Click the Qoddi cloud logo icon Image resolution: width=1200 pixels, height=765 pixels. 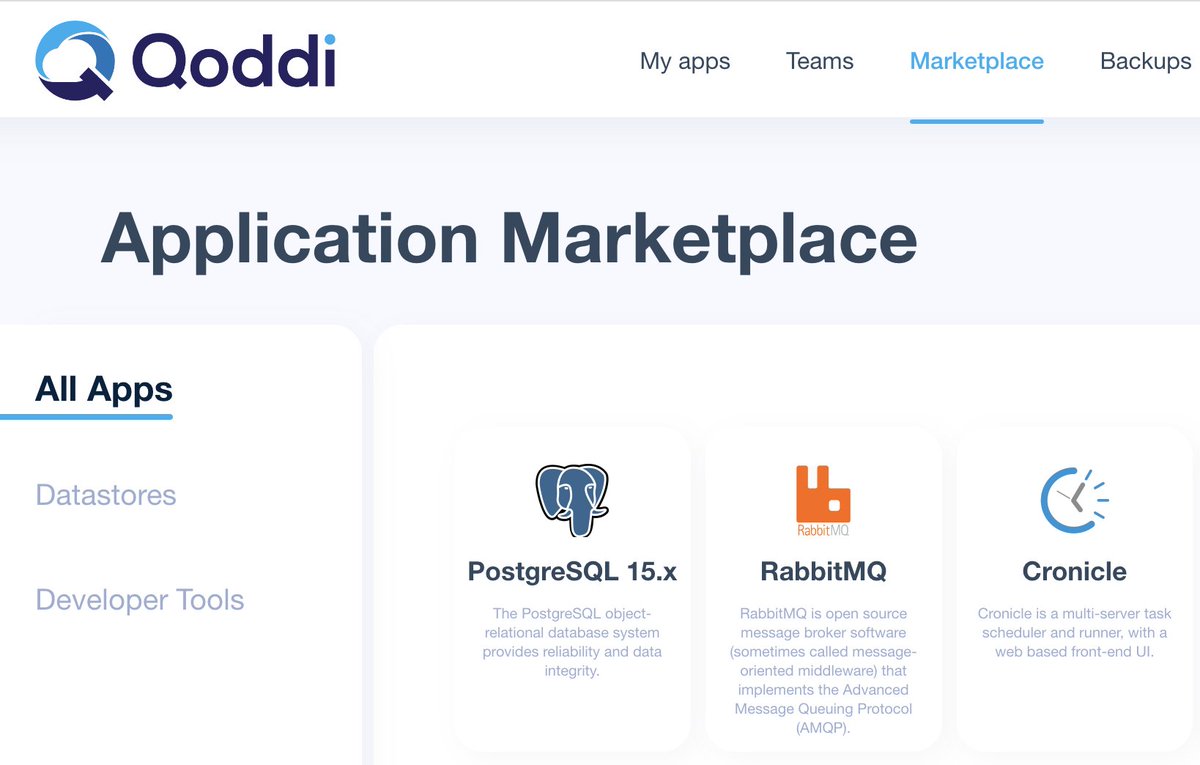tap(73, 63)
